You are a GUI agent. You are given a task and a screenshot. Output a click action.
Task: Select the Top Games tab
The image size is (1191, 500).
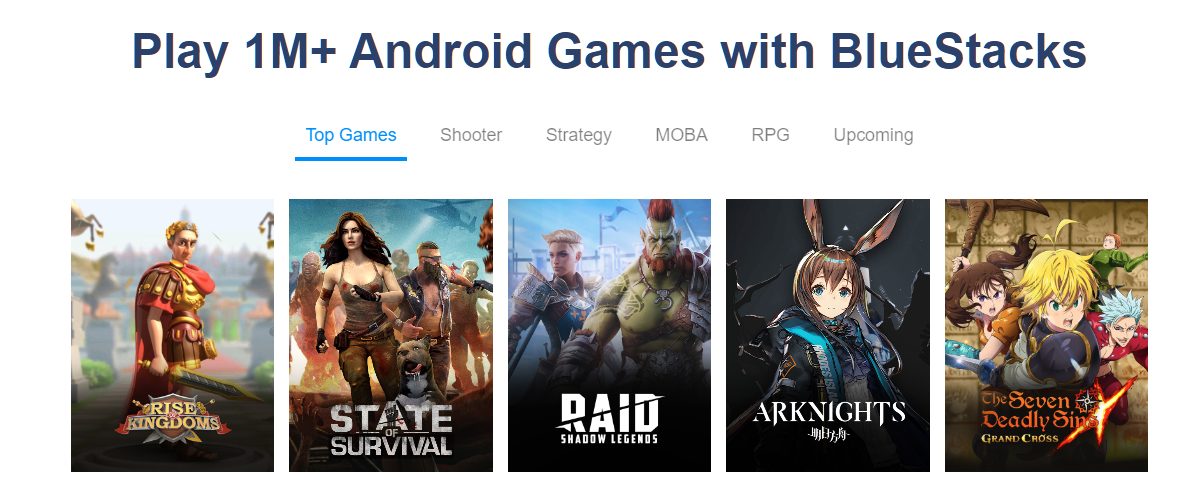[351, 135]
